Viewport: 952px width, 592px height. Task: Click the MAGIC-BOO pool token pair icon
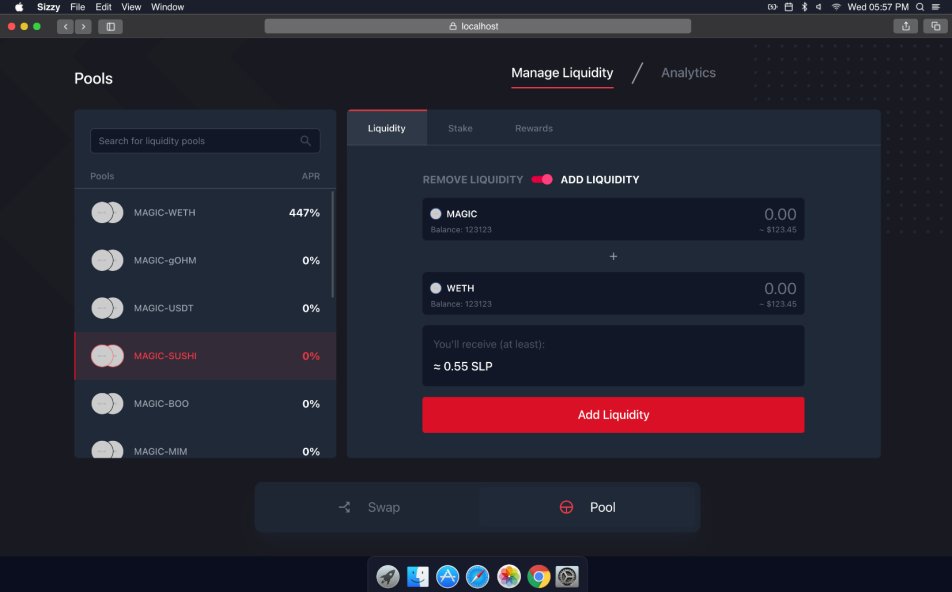(107, 404)
